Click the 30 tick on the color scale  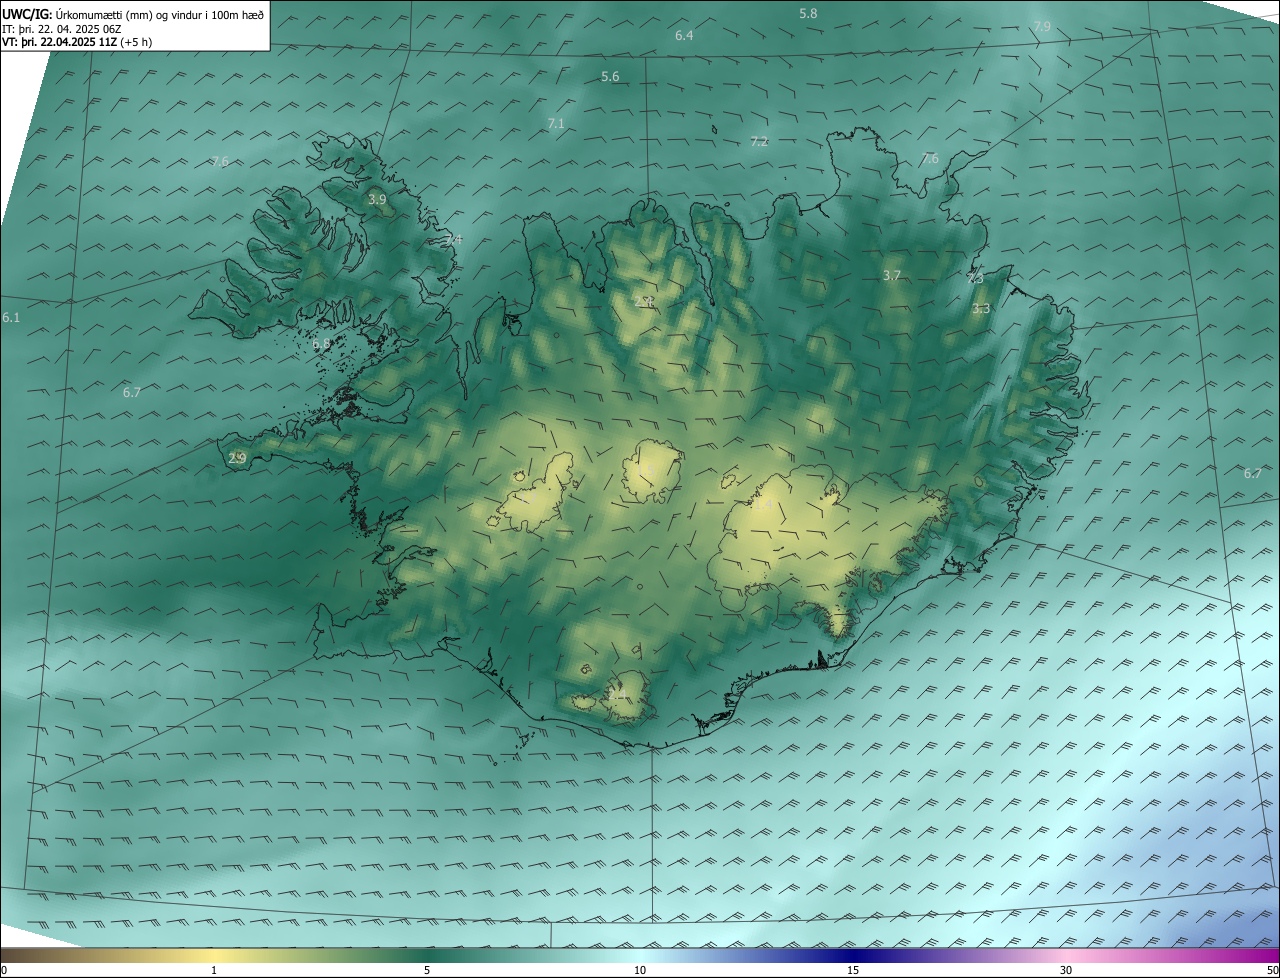point(1066,970)
